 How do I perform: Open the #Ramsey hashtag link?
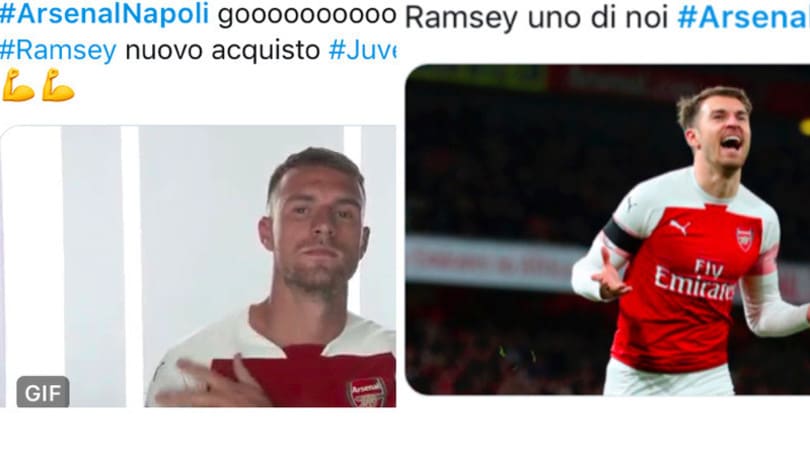tap(58, 51)
